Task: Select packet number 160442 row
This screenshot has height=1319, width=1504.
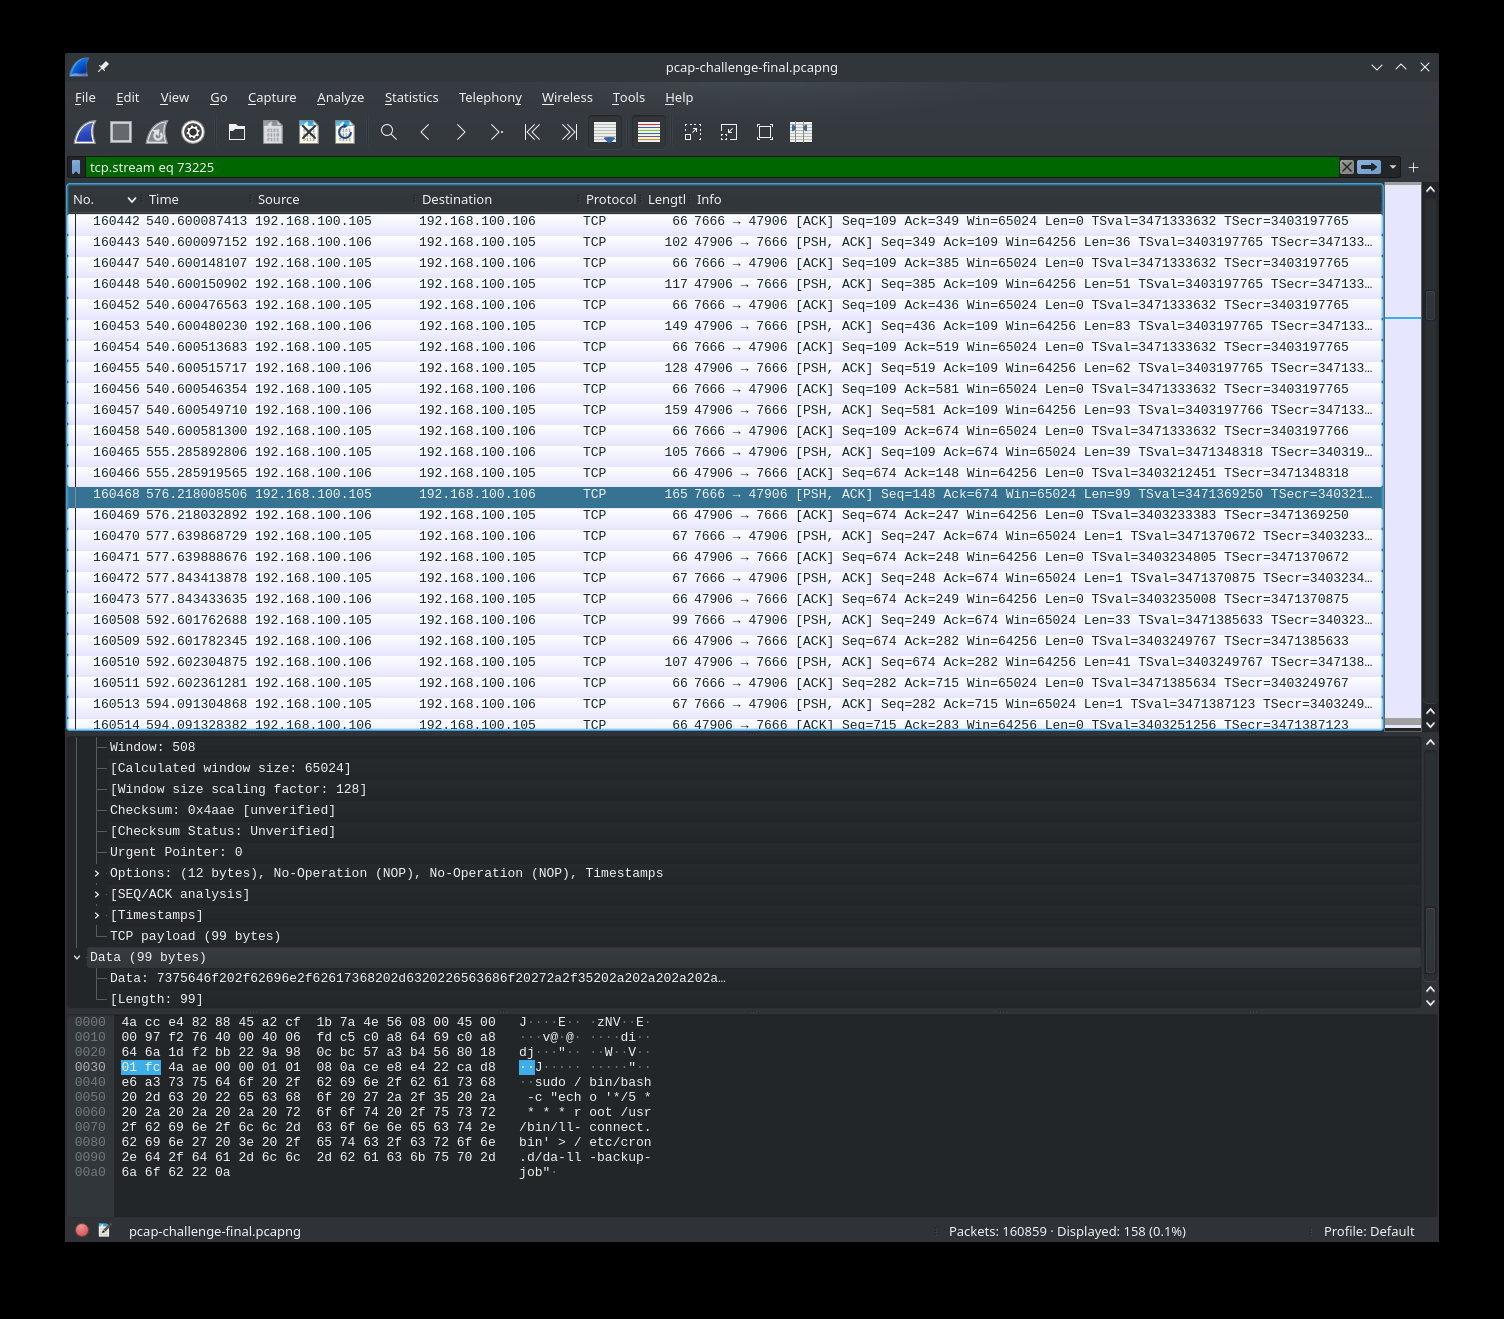Action: pyautogui.click(x=725, y=221)
